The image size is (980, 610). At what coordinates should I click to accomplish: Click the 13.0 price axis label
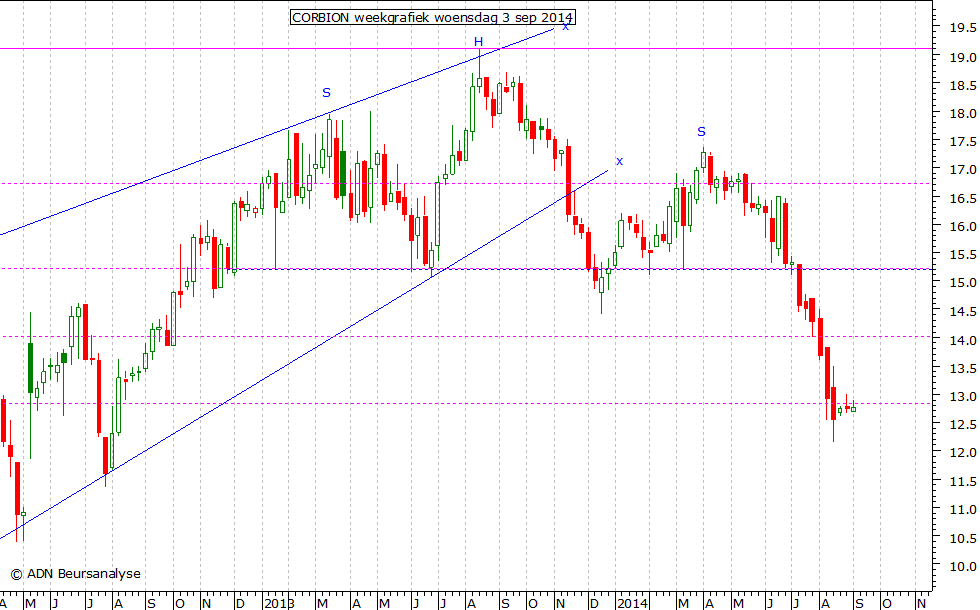tap(963, 396)
